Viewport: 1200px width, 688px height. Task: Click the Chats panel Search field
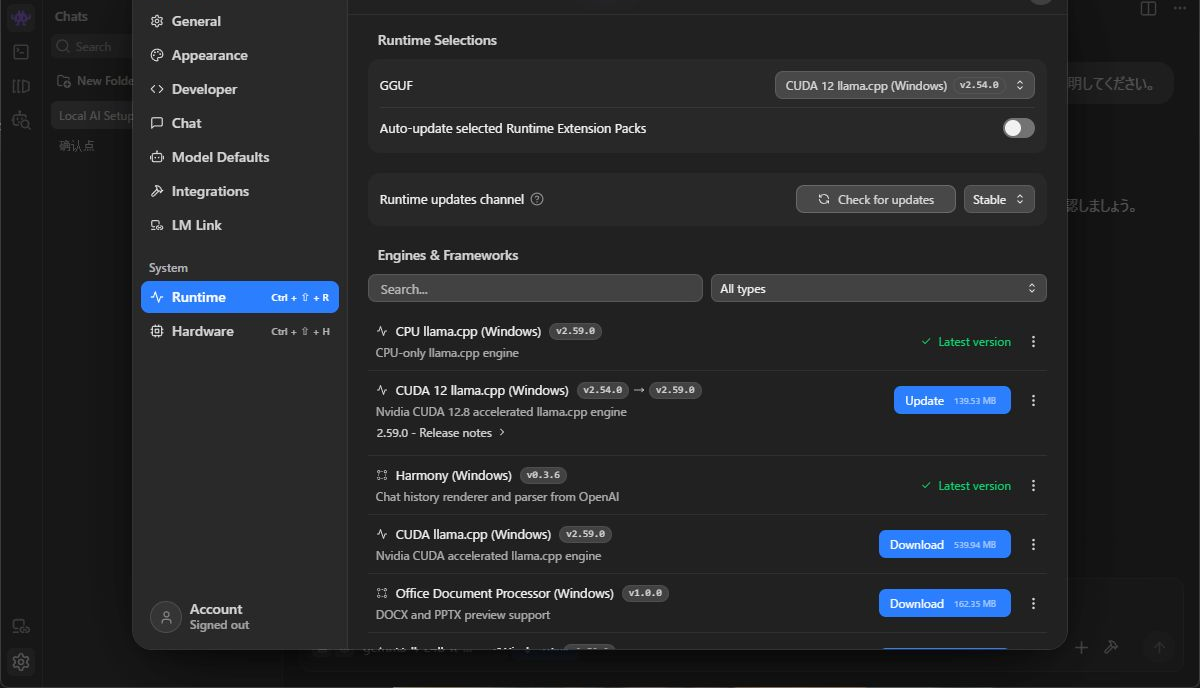click(91, 46)
